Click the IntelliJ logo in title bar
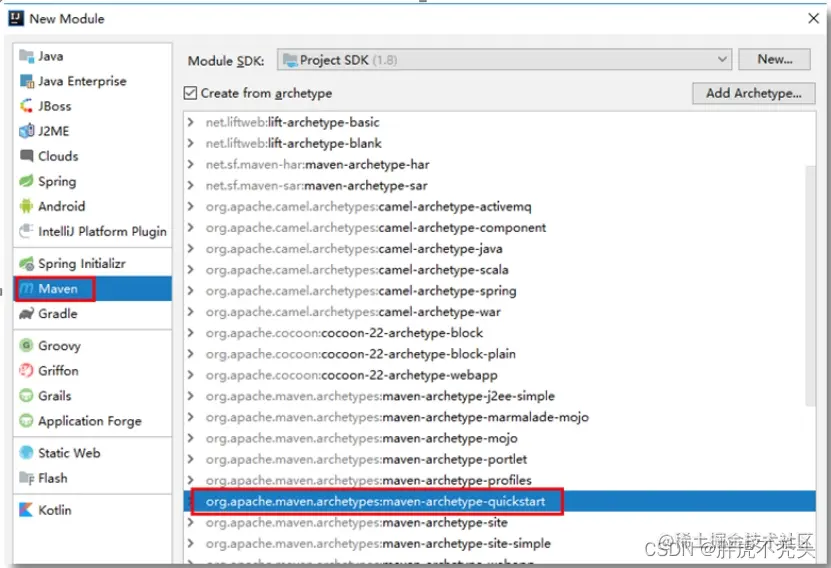Viewport: 831px width, 568px height. coord(16,19)
